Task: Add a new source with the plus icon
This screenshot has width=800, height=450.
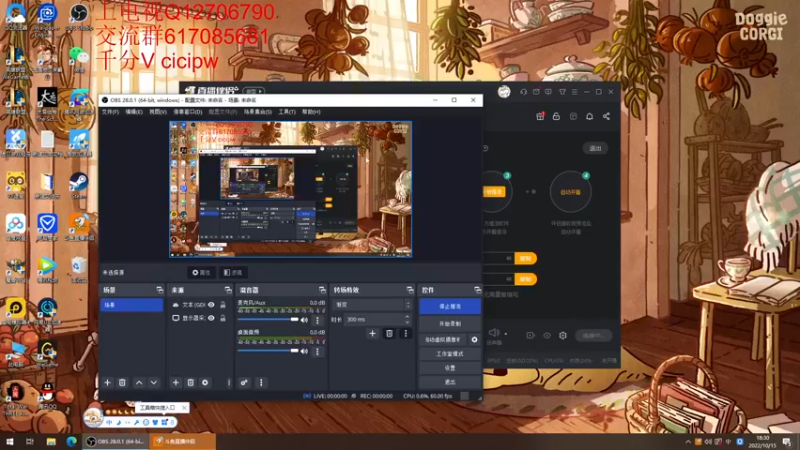Action: [x=176, y=383]
